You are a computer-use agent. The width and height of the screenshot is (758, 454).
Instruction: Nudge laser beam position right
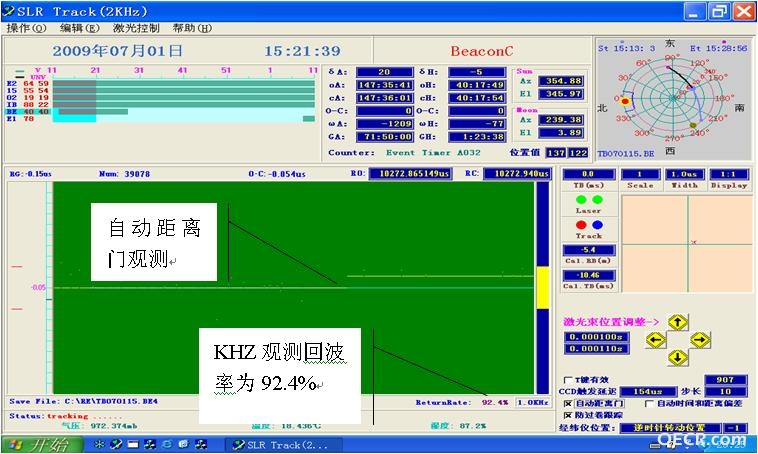click(700, 340)
